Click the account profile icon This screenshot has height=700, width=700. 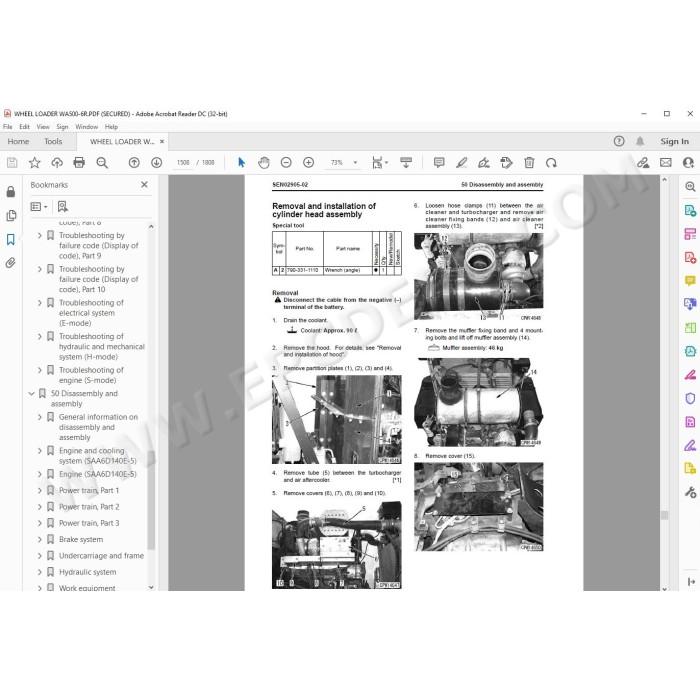[688, 163]
